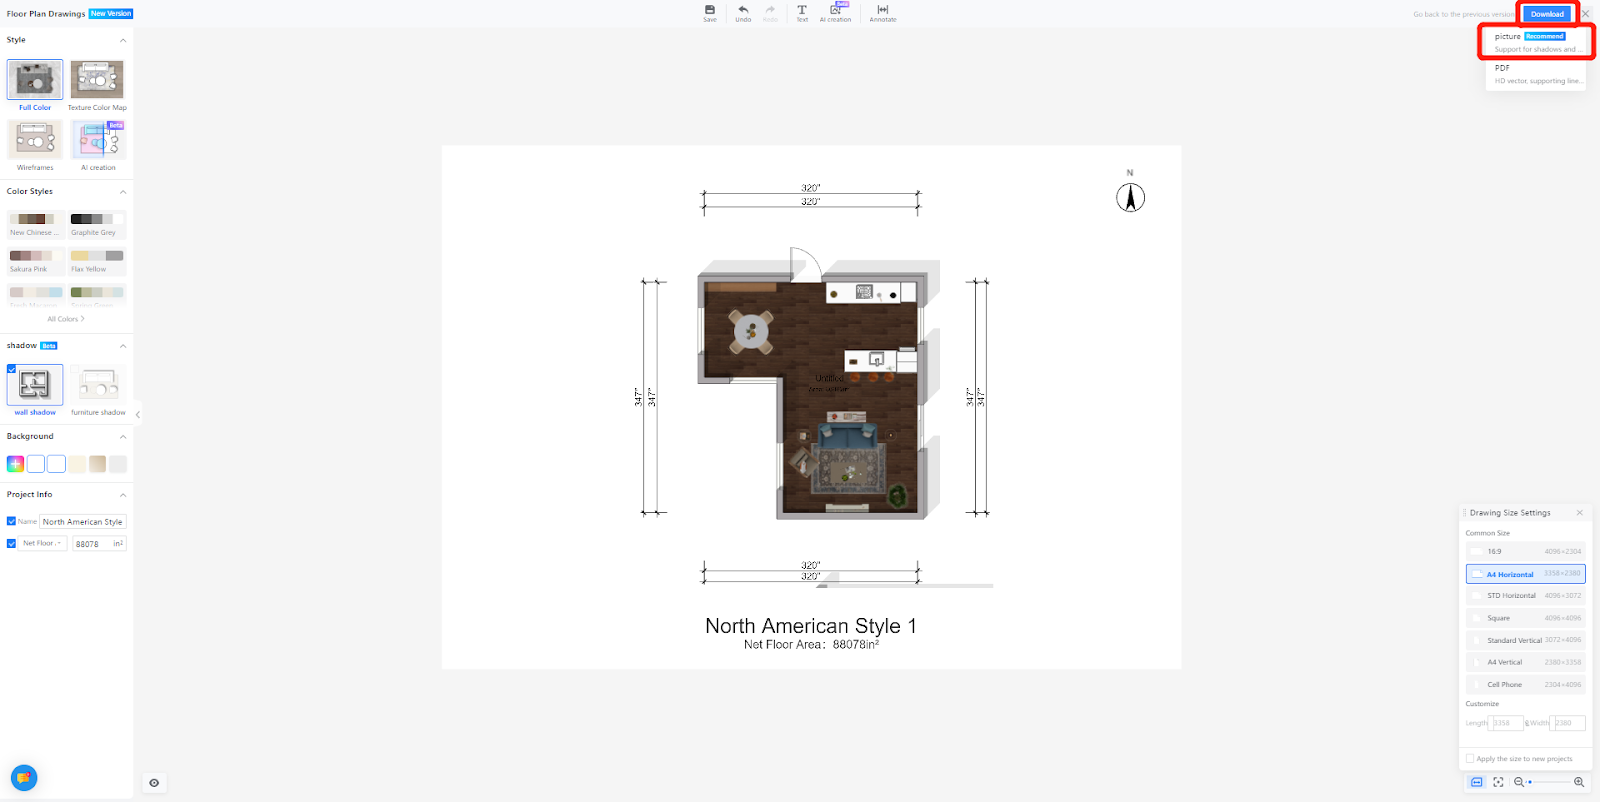Fit the drawing to screen
The width and height of the screenshot is (1600, 802).
[x=1498, y=782]
